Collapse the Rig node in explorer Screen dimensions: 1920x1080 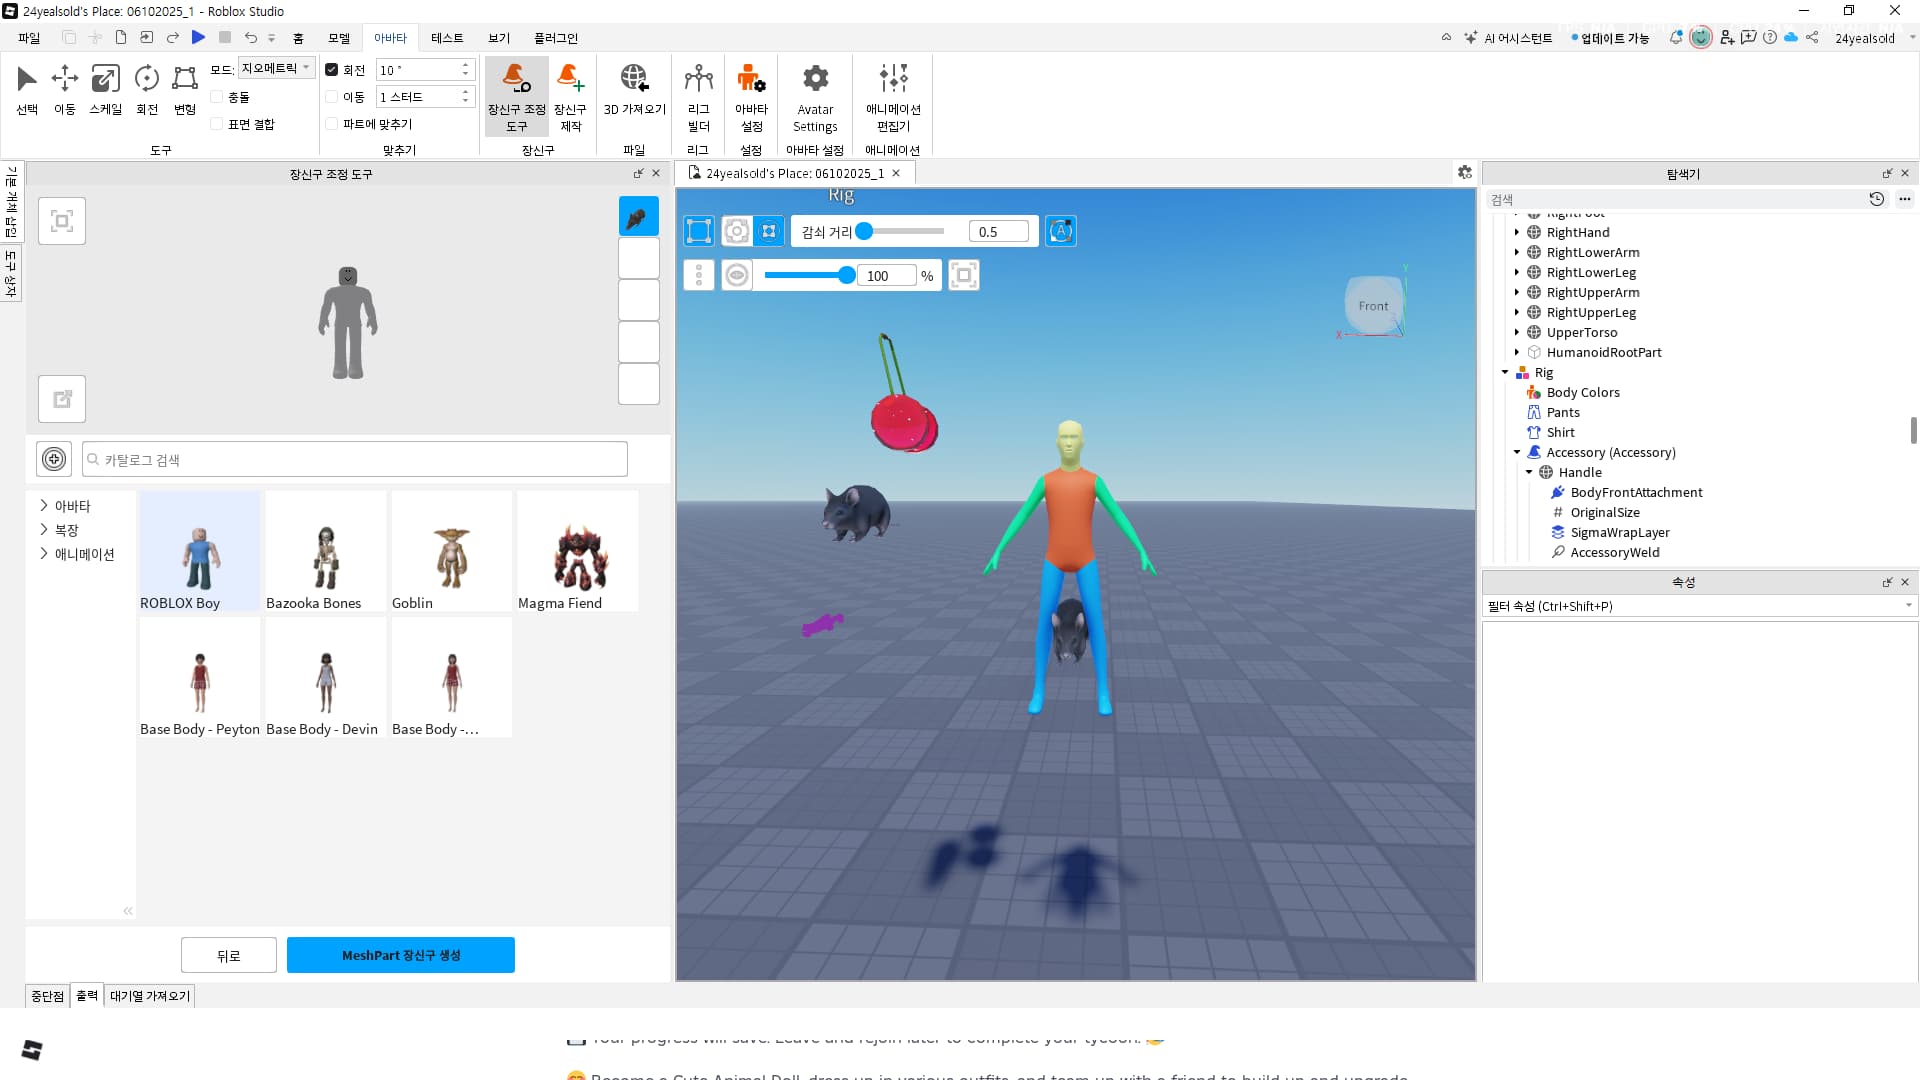[x=1505, y=372]
